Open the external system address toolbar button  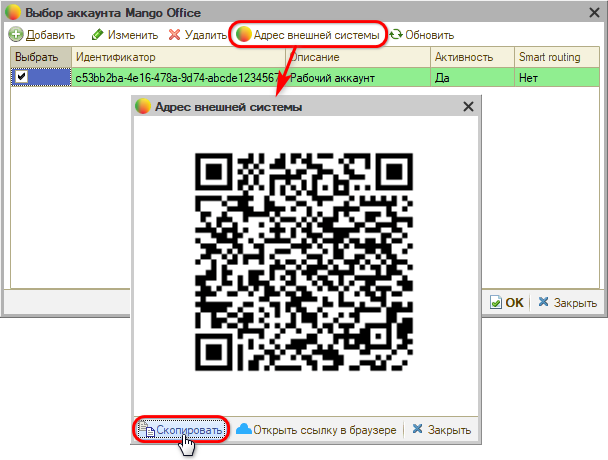(x=308, y=35)
